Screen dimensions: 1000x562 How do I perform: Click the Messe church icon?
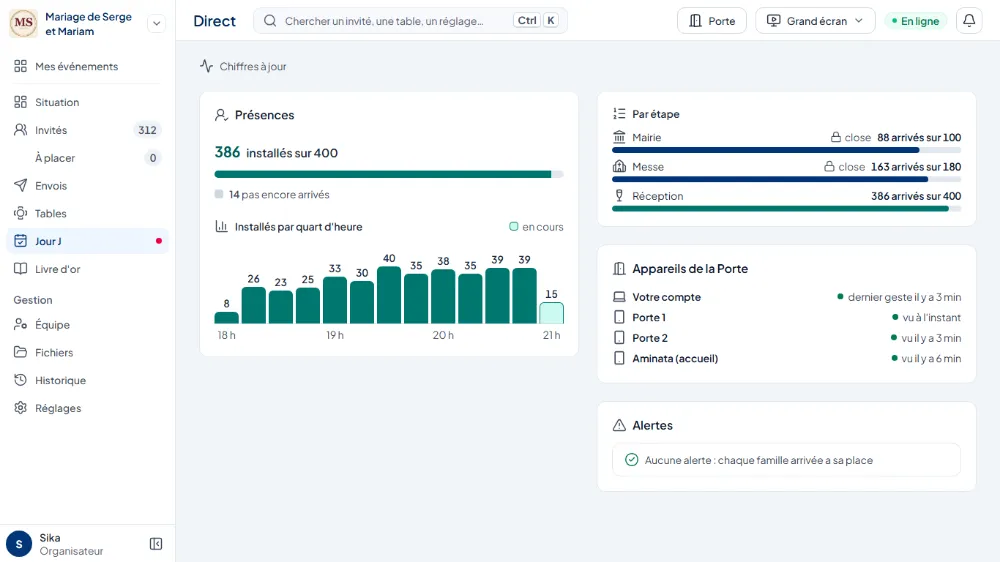[619, 166]
